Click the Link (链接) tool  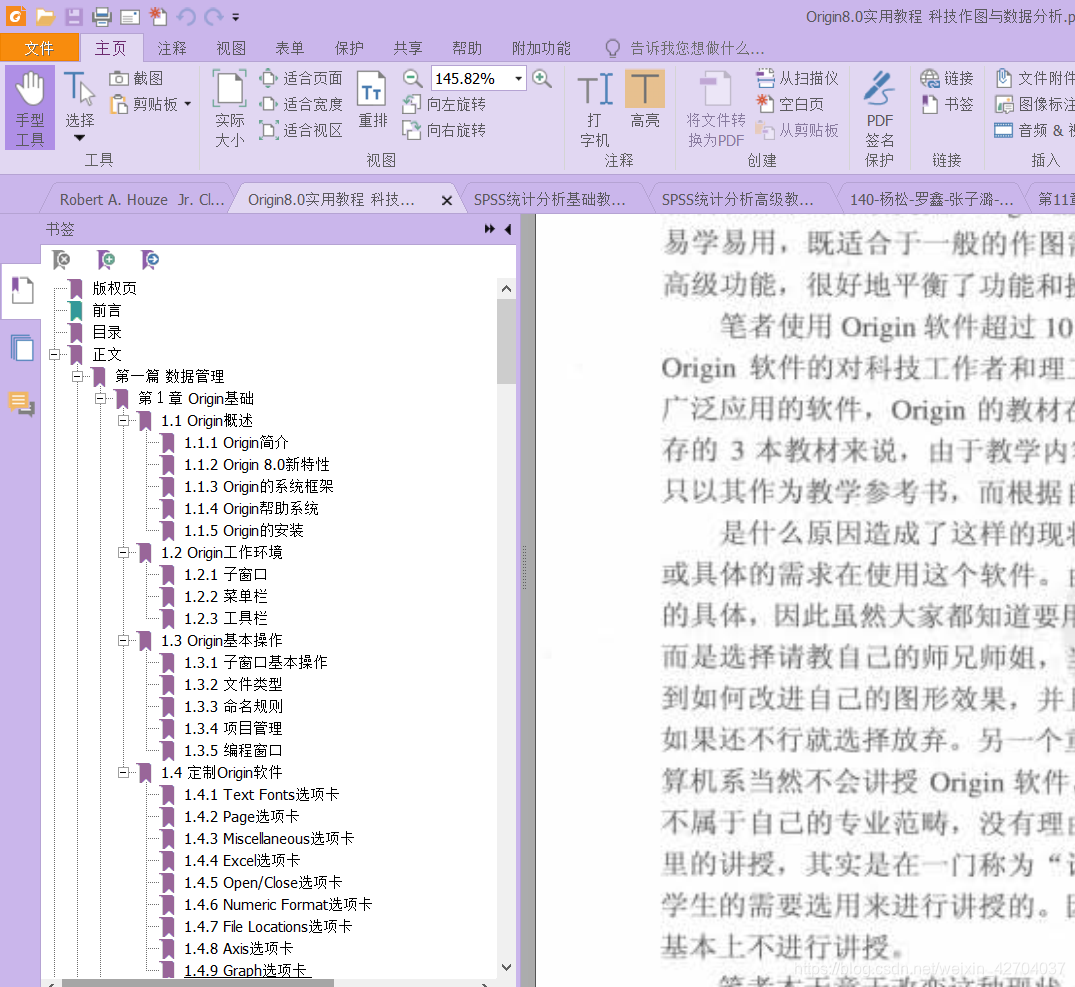click(947, 79)
